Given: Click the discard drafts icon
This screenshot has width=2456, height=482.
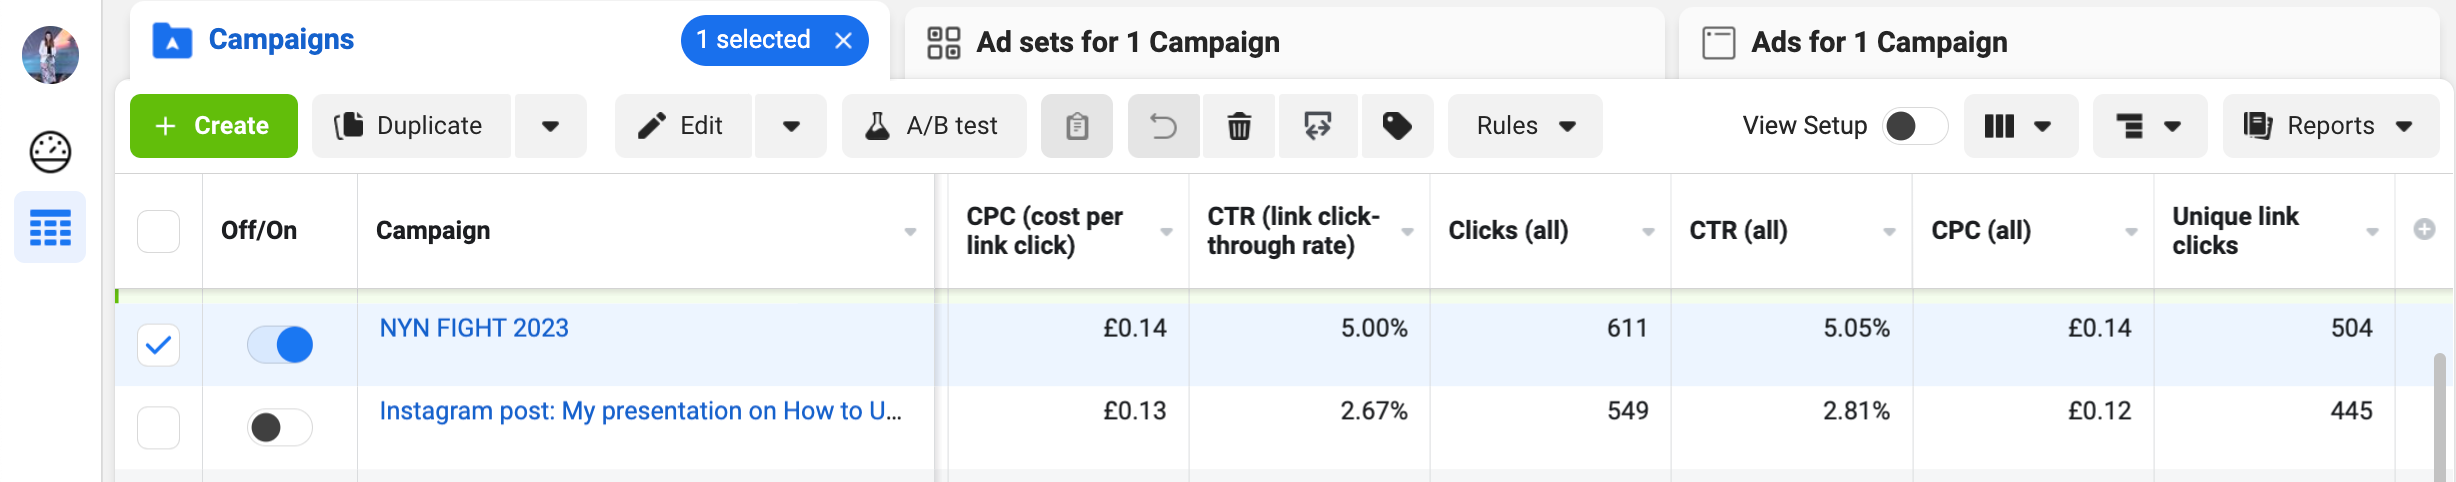Looking at the screenshot, I should tap(1317, 126).
